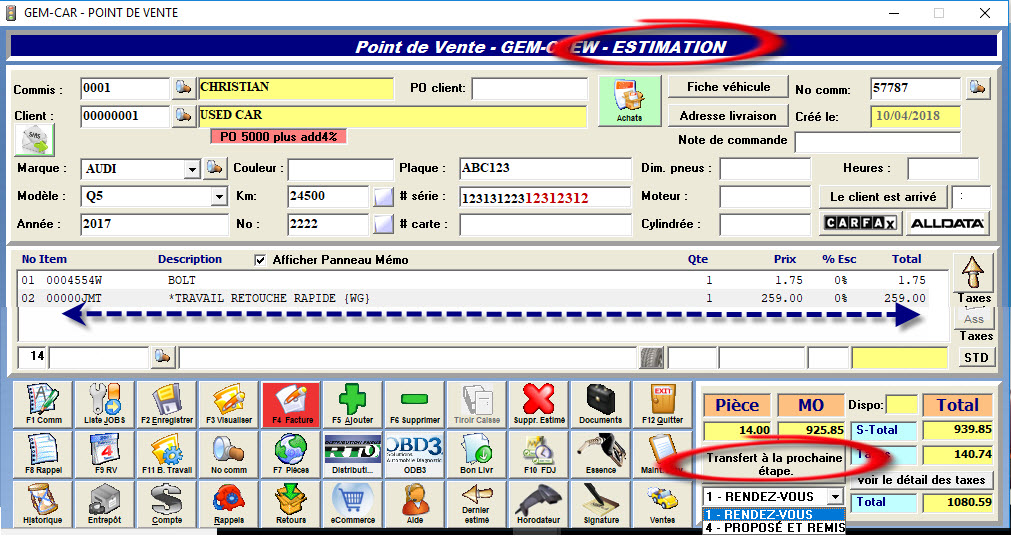Viewport: 1011px width, 540px height.
Task: Open the step status dropdown arrow
Action: tap(836, 496)
